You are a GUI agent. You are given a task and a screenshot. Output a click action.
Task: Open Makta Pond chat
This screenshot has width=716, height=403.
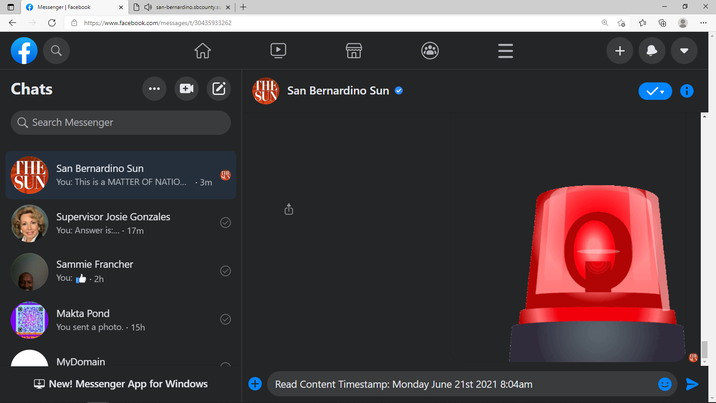click(121, 320)
